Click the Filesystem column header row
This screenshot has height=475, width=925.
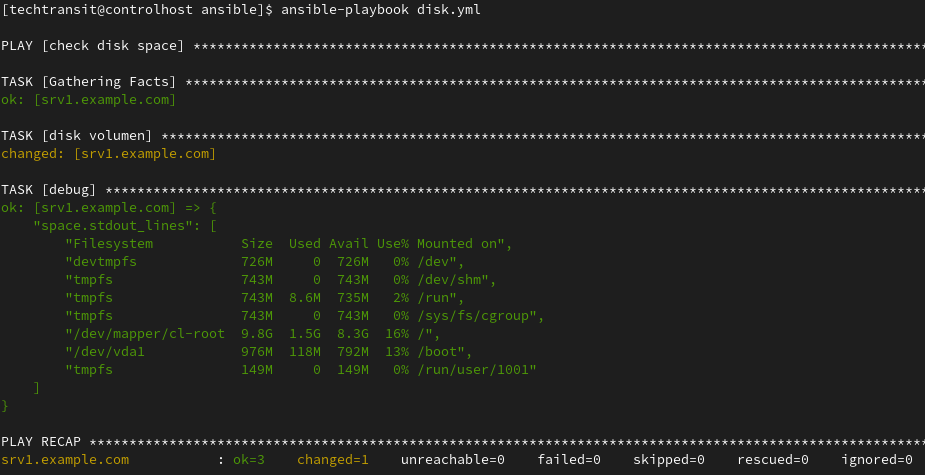(288, 244)
